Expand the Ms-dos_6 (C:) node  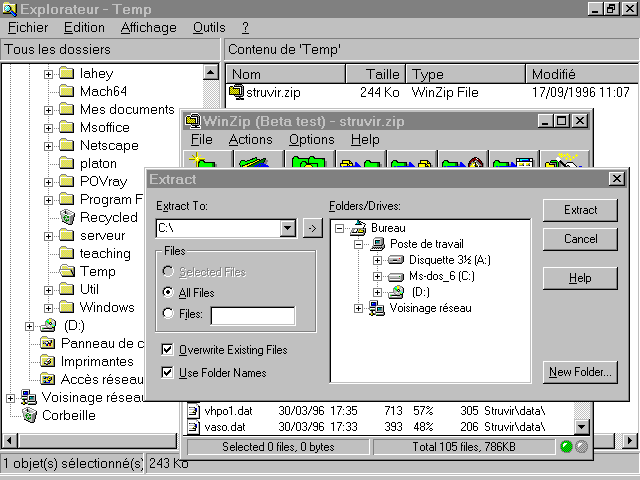pyautogui.click(x=377, y=276)
